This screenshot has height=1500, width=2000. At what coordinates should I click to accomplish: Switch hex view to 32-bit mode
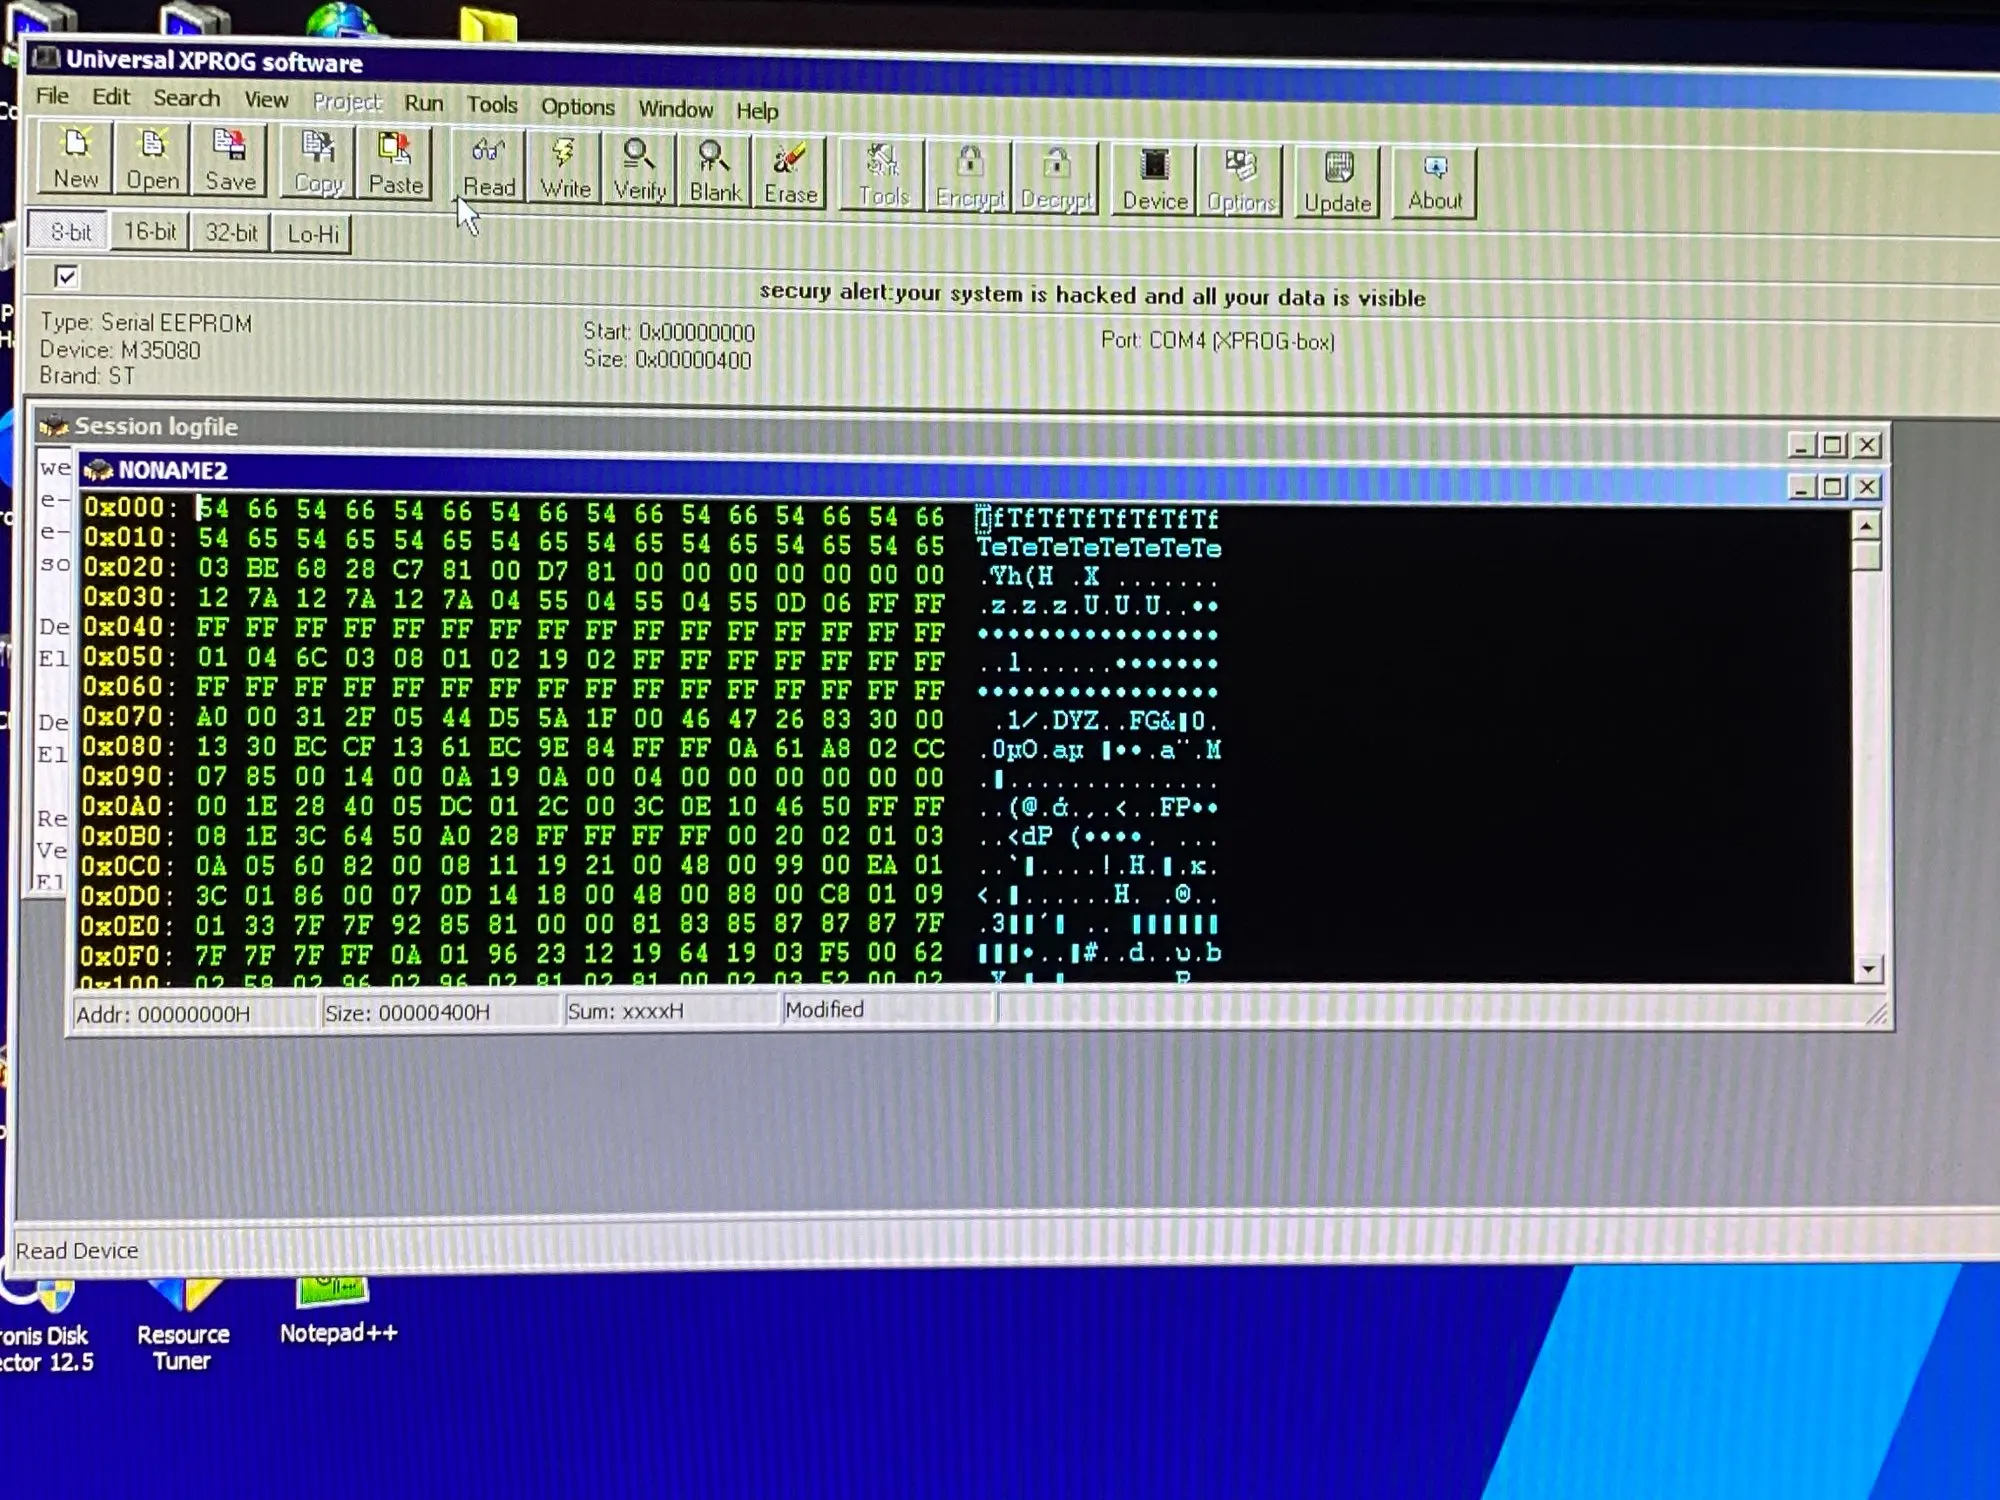click(x=231, y=233)
